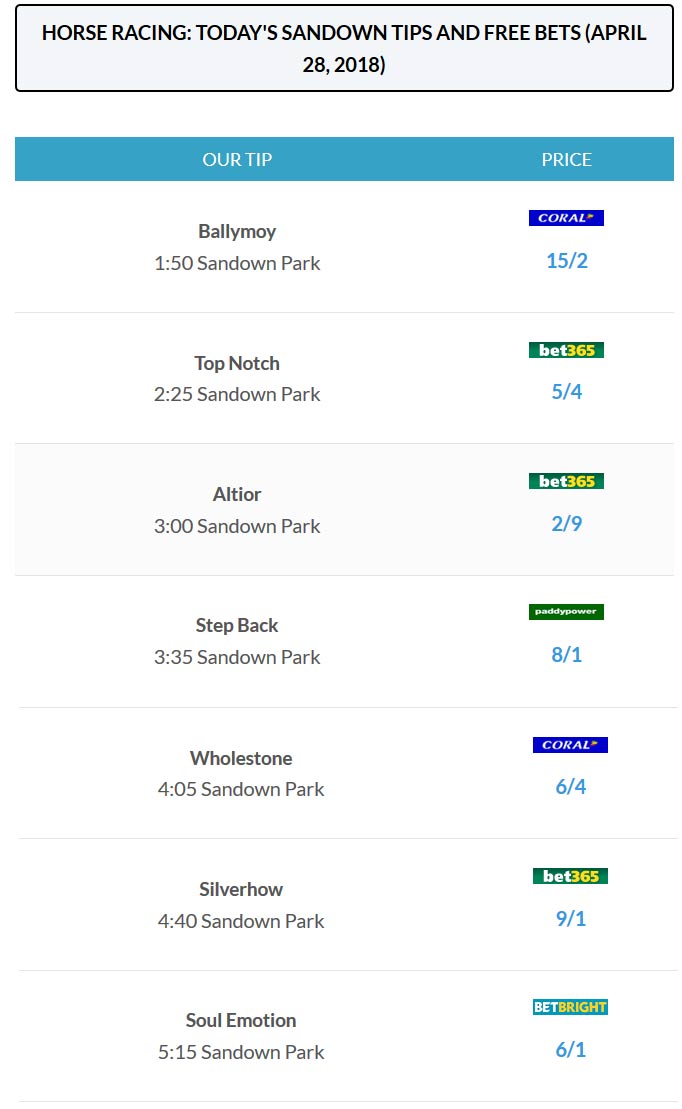Click the 6/4 odds for Wholestone
The image size is (682, 1109).
[x=571, y=786]
